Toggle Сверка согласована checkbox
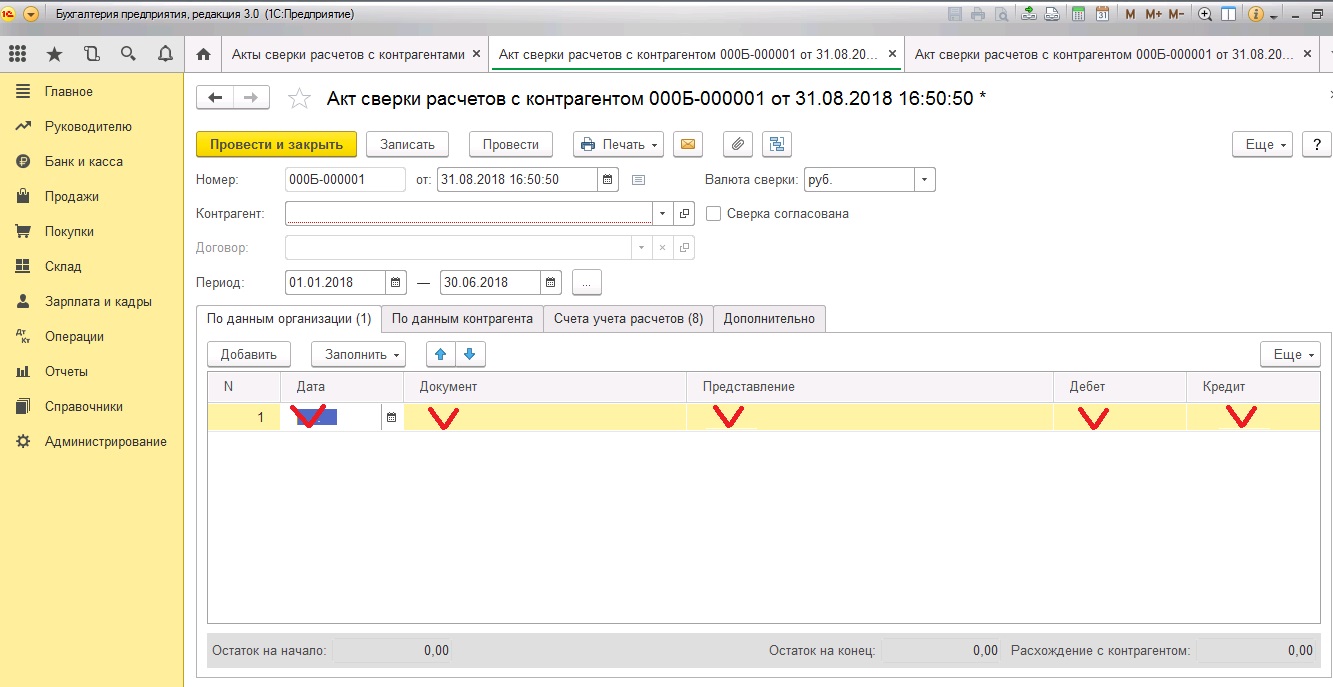 [714, 213]
